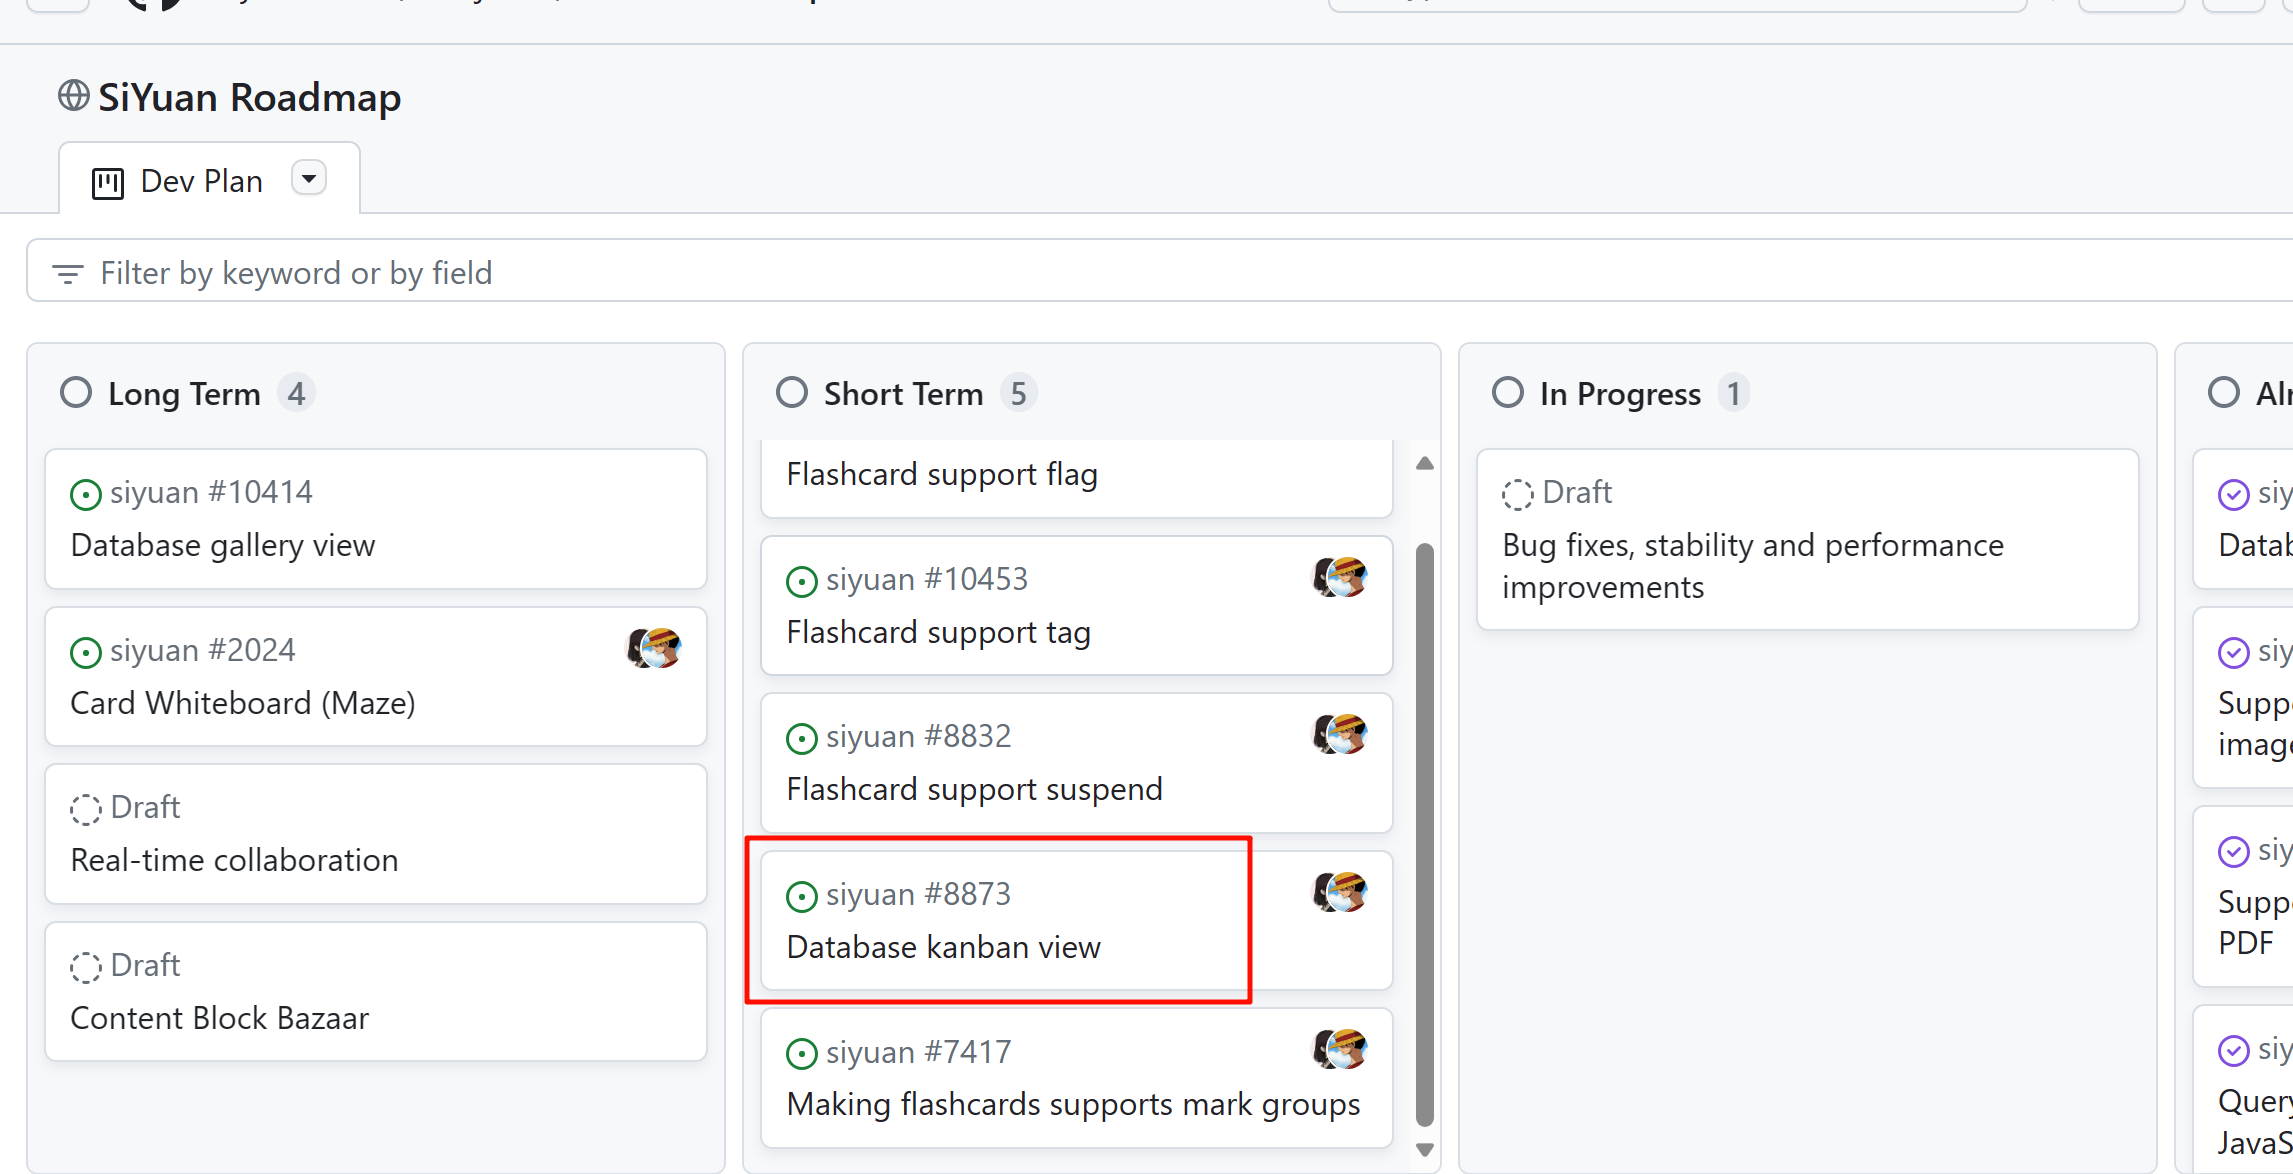Open the Database kanban view issue

point(943,947)
